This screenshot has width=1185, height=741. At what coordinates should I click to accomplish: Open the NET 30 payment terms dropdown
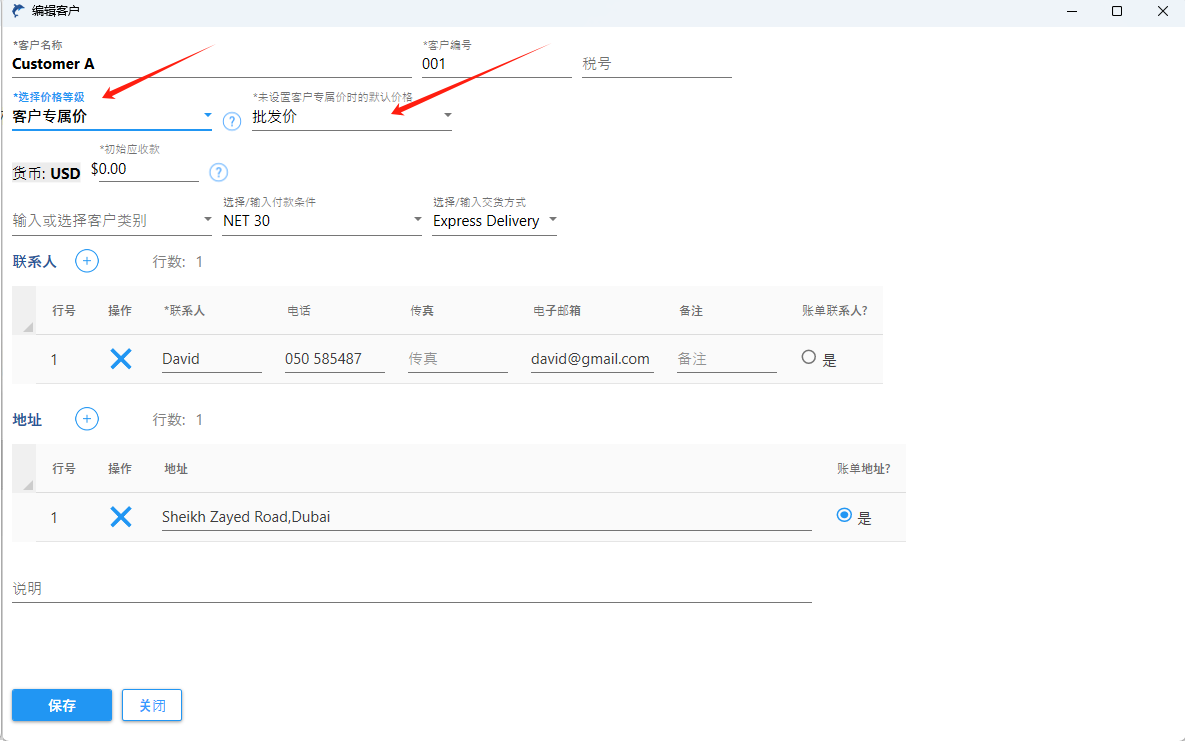417,220
